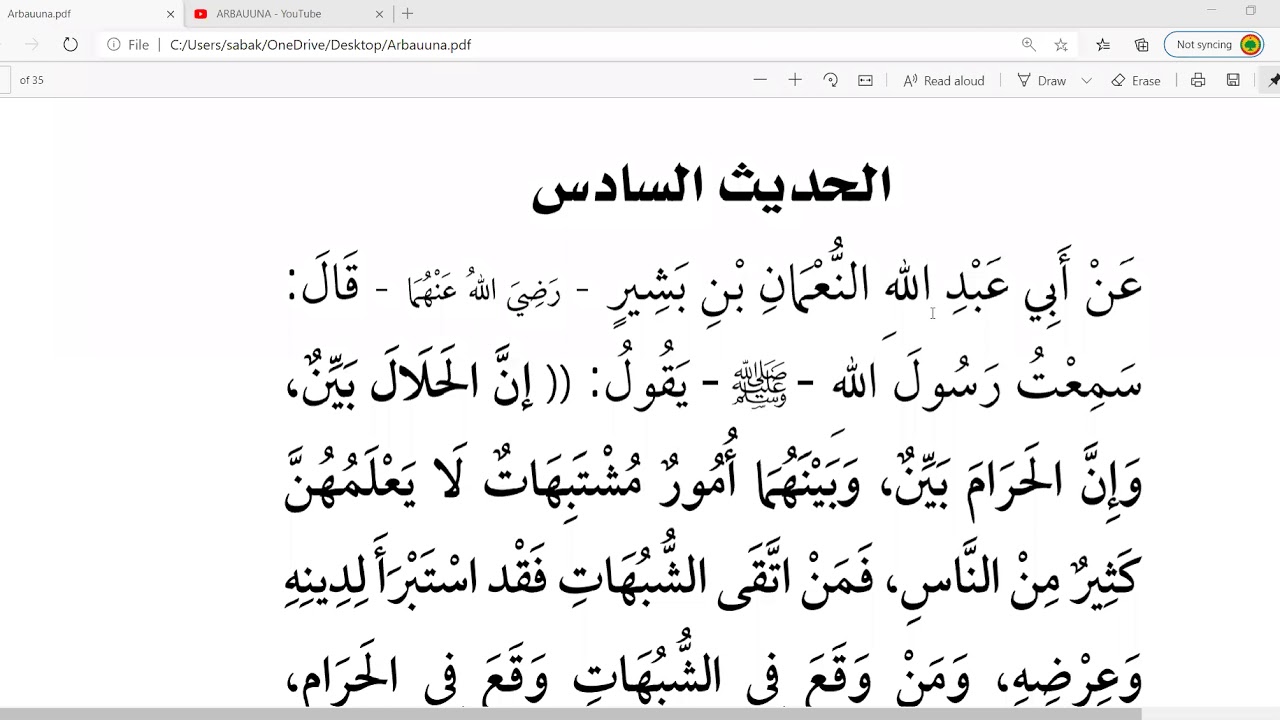Screen dimensions: 1280x720
Task: Open the browser zoom magnifier
Action: pos(1028,45)
